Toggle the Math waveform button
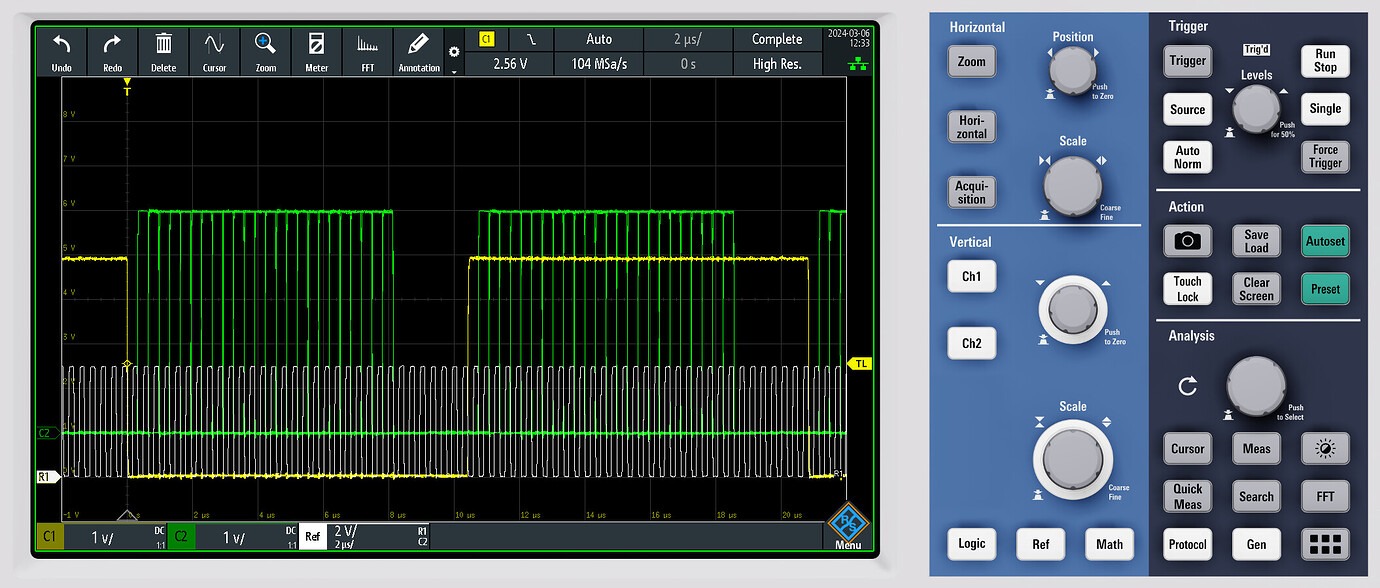The image size is (1380, 588). click(x=1109, y=544)
